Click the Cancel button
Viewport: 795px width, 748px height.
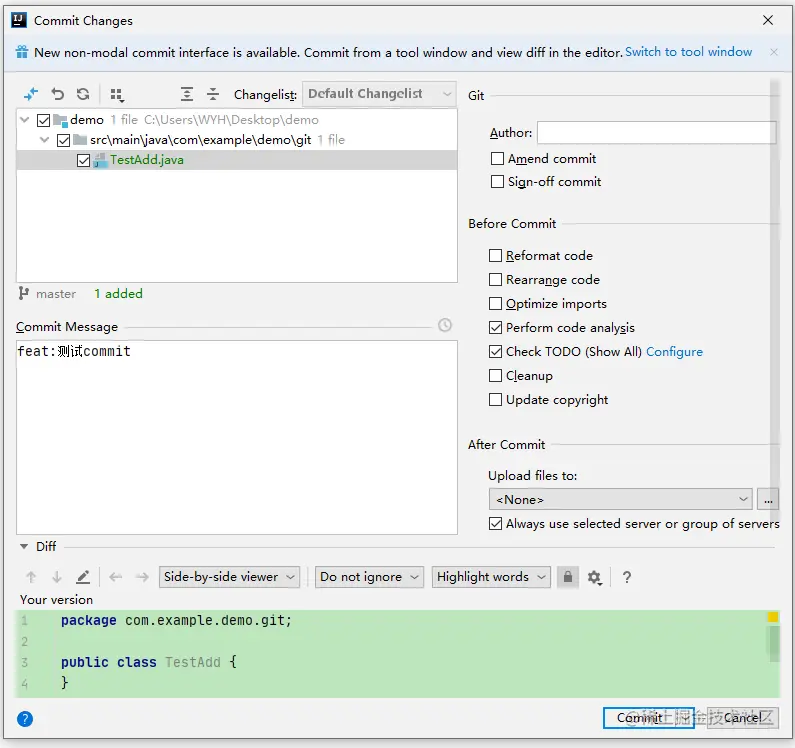pos(742,718)
